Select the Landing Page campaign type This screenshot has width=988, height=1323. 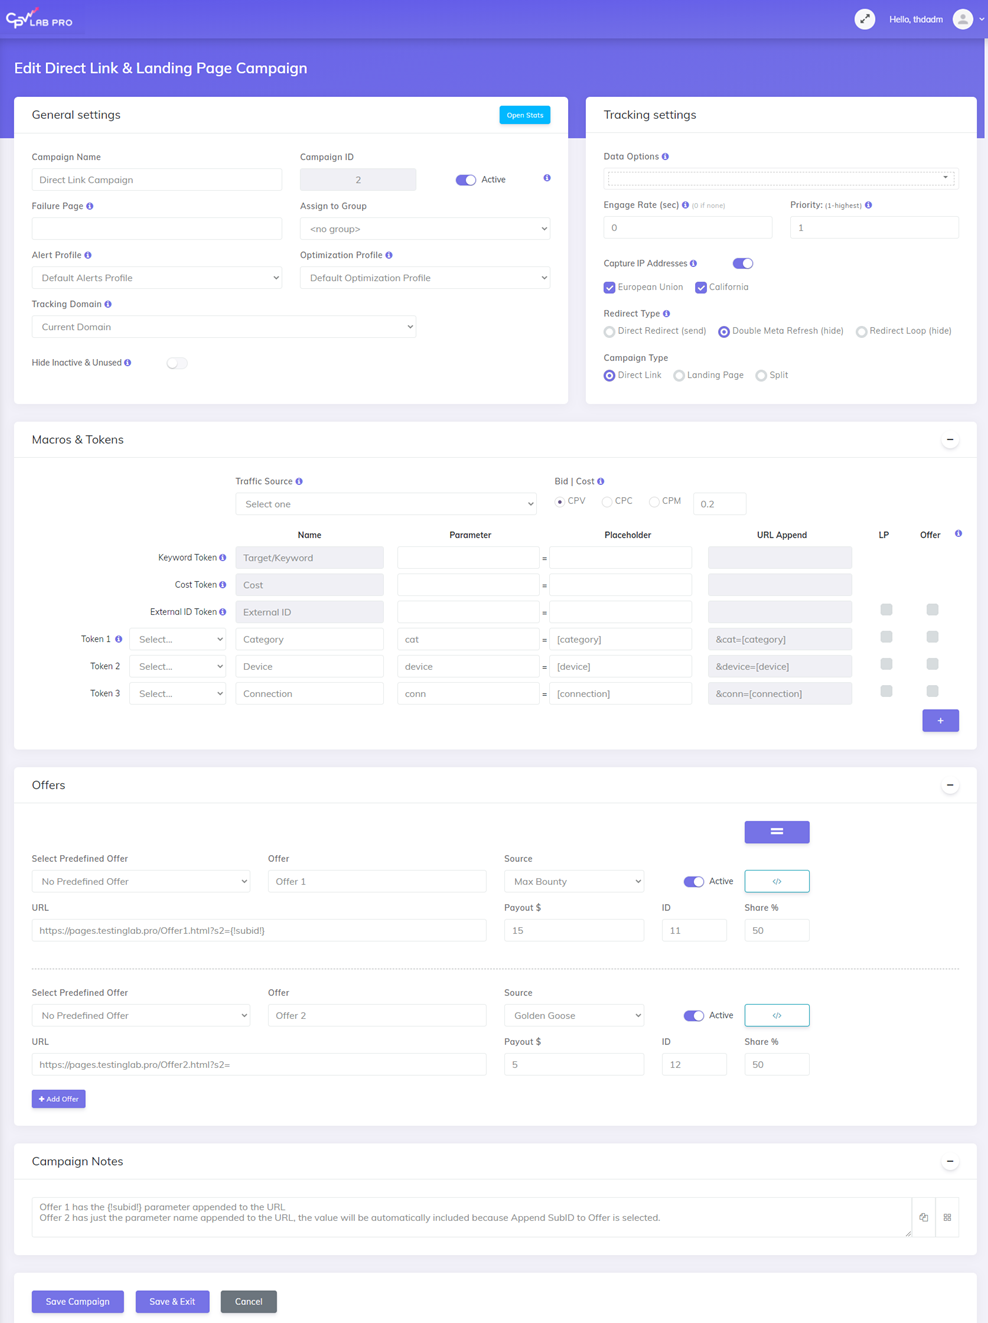click(679, 376)
